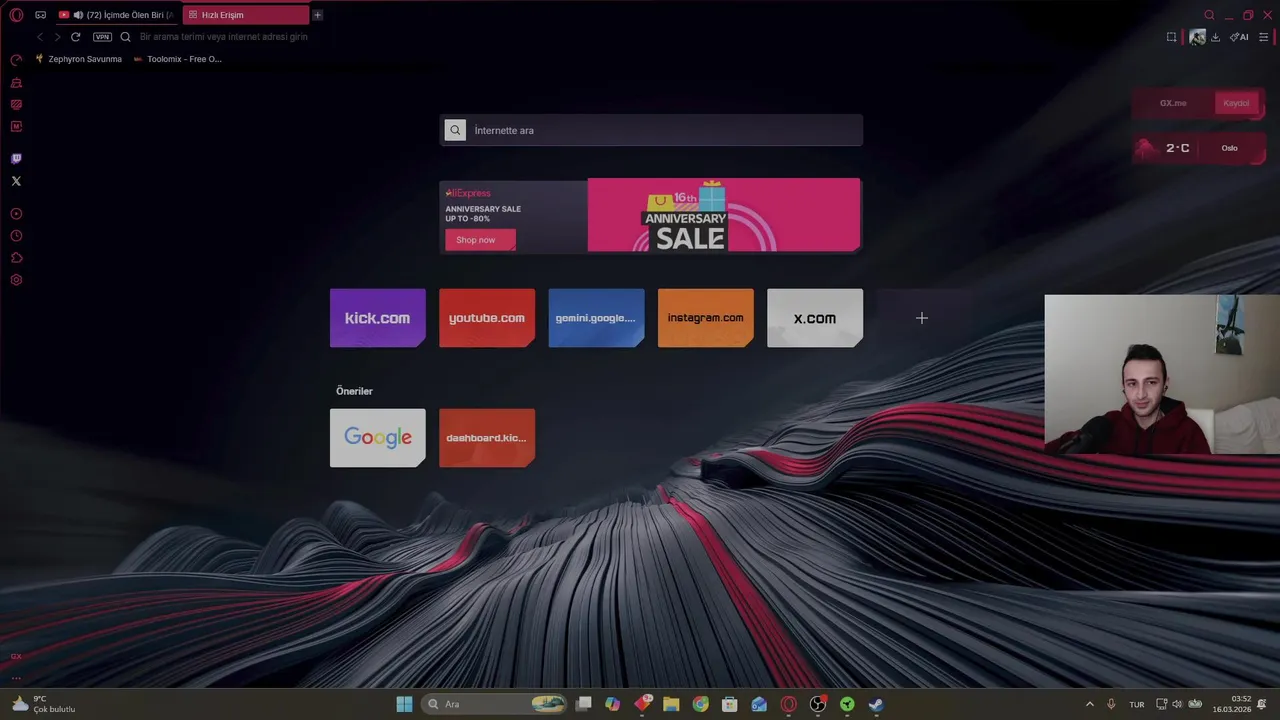The image size is (1280, 720).
Task: Open the system volume speaker icon
Action: point(1177,704)
